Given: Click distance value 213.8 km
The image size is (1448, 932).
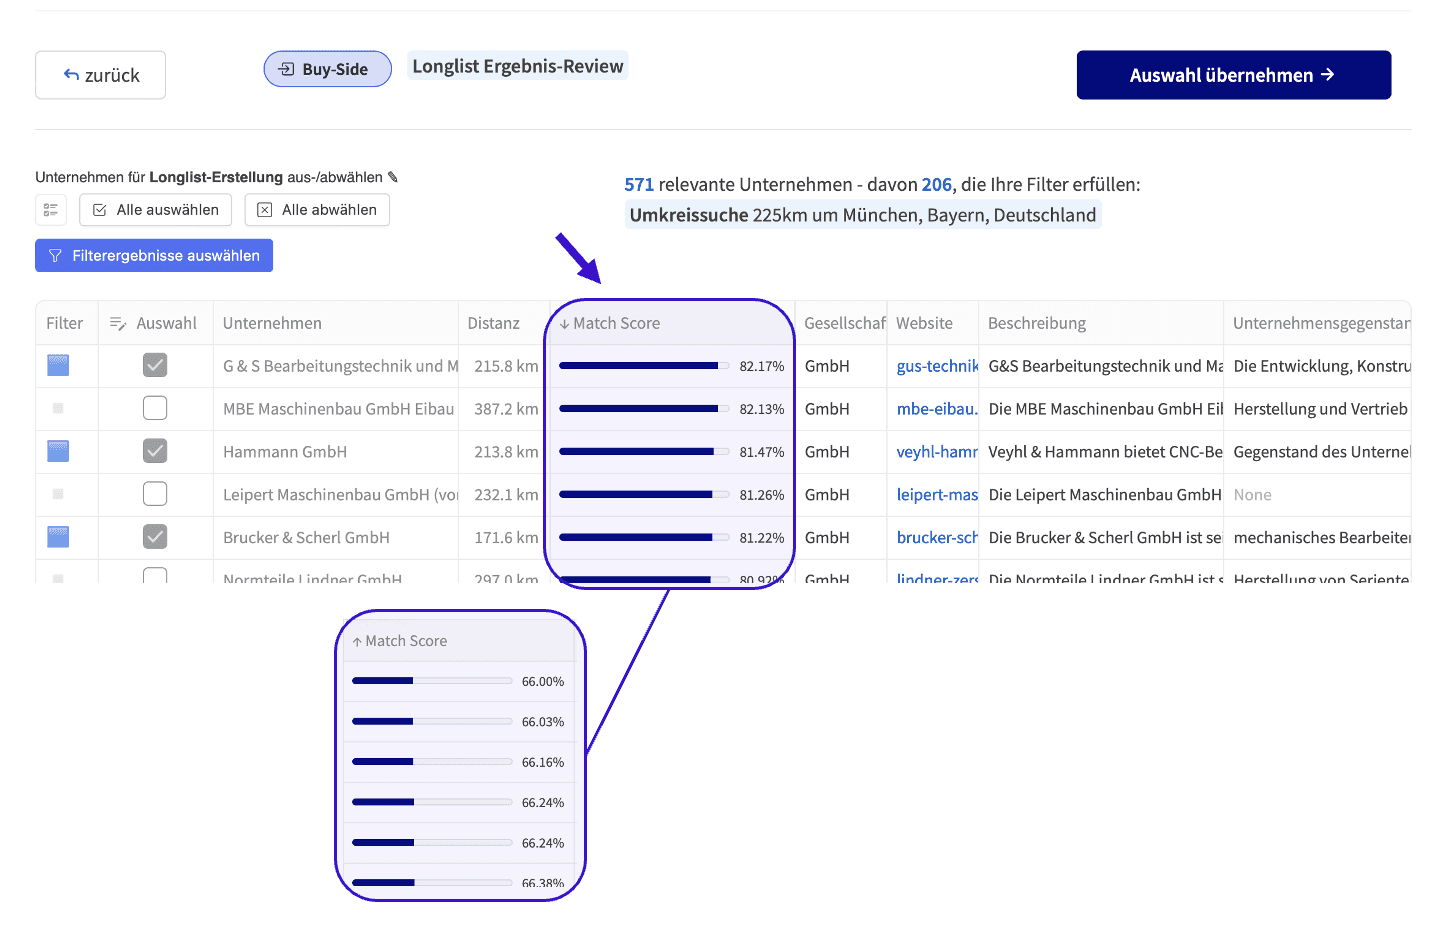Looking at the screenshot, I should tap(506, 452).
